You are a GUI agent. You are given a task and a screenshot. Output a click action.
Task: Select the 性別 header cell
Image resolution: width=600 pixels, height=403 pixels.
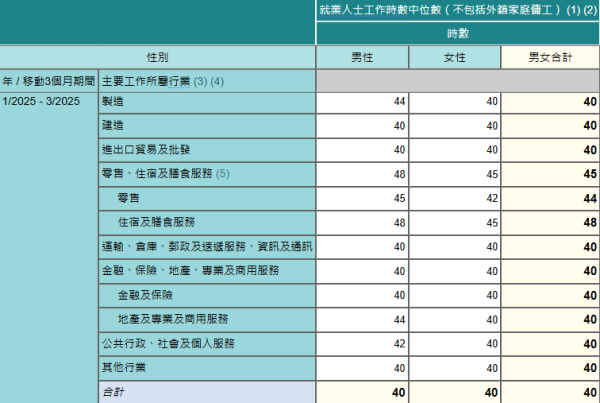tap(158, 57)
